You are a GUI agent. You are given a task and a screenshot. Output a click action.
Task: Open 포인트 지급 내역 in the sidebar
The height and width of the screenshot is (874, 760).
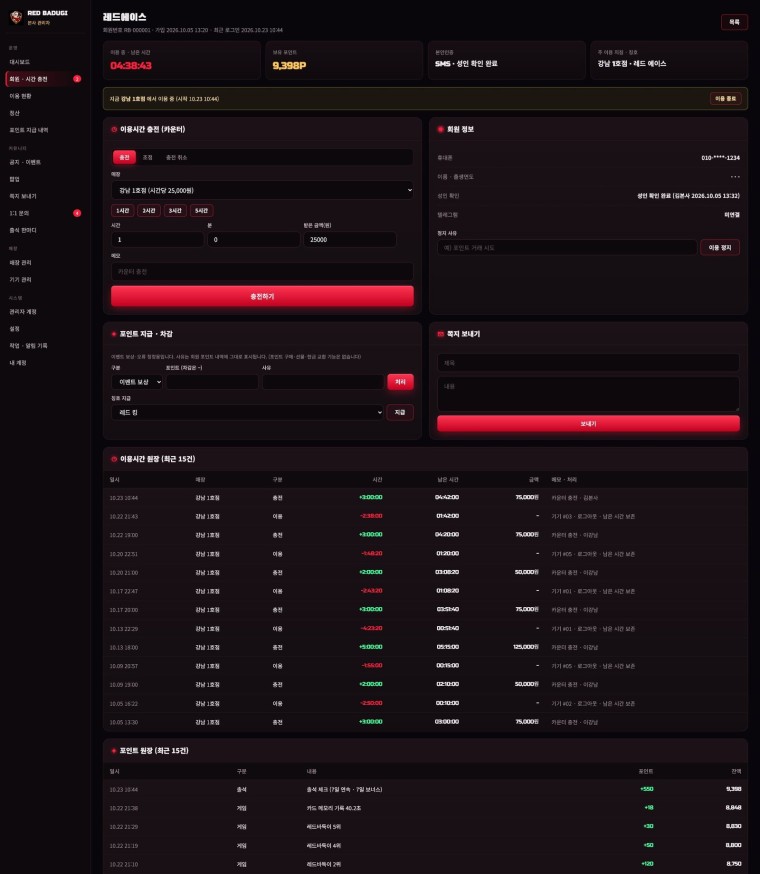pyautogui.click(x=43, y=130)
